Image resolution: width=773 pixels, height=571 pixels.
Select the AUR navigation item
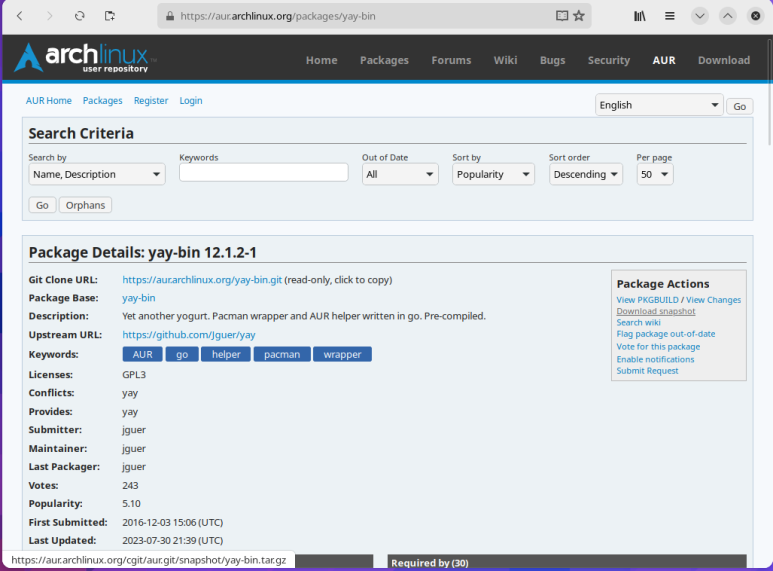coord(664,60)
